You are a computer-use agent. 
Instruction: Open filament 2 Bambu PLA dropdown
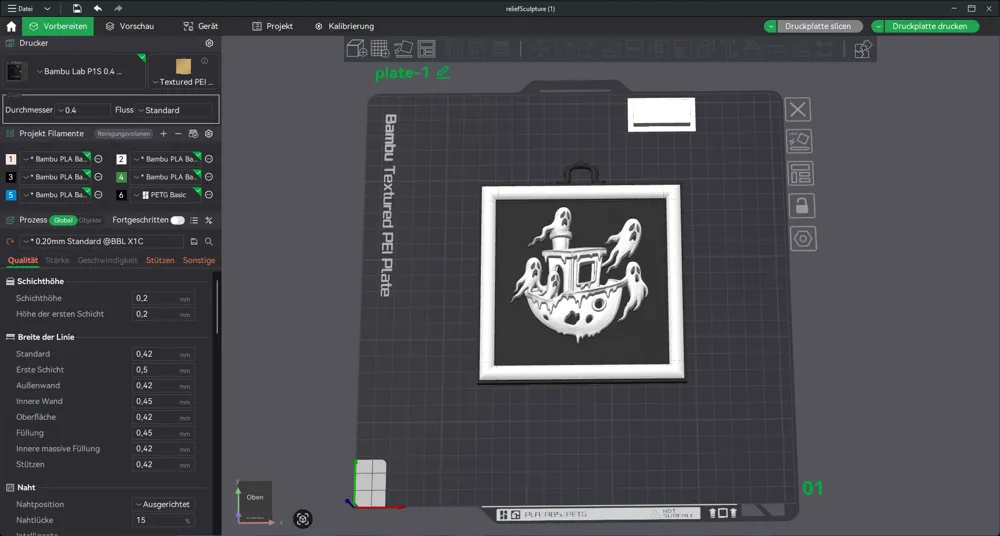(166, 159)
